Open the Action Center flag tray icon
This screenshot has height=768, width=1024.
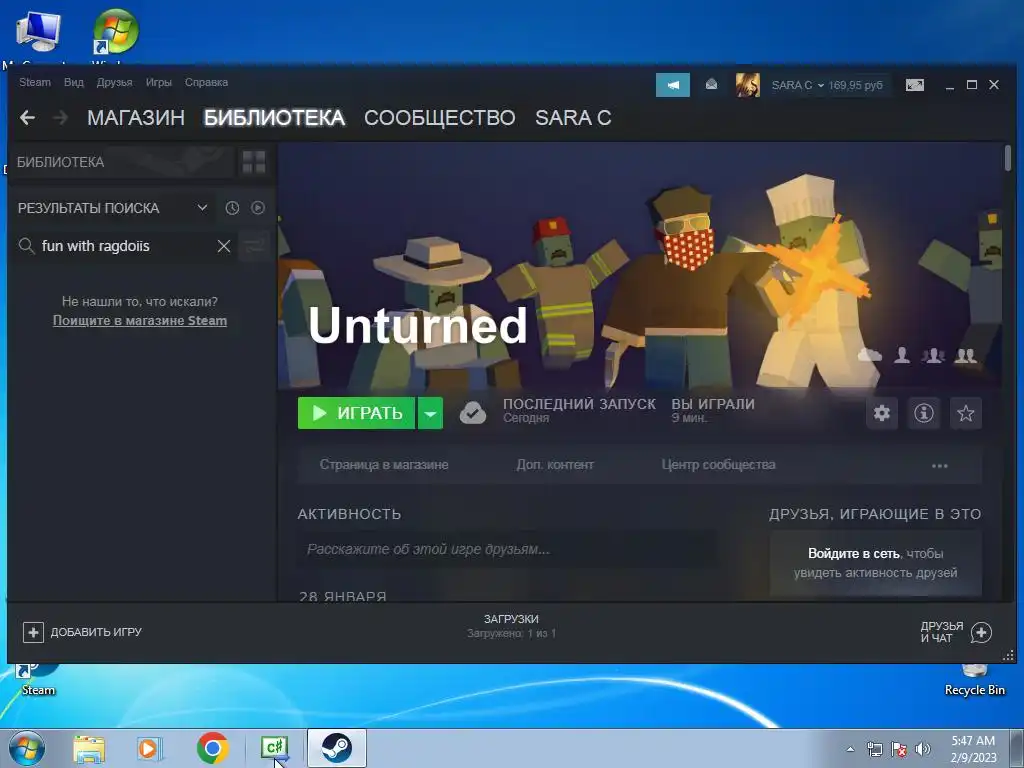899,749
